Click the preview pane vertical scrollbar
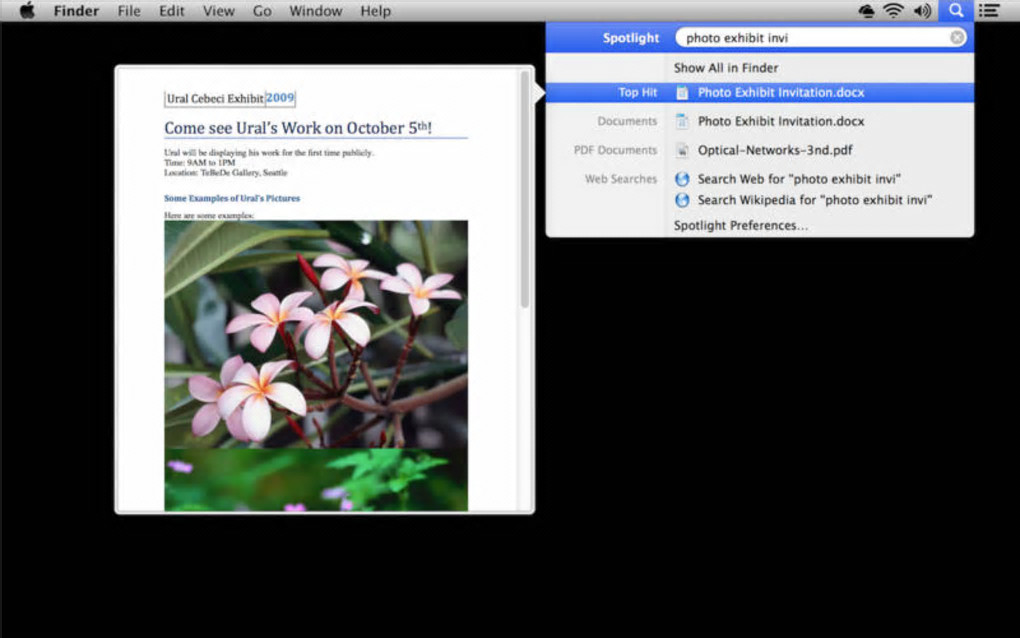 coord(524,189)
